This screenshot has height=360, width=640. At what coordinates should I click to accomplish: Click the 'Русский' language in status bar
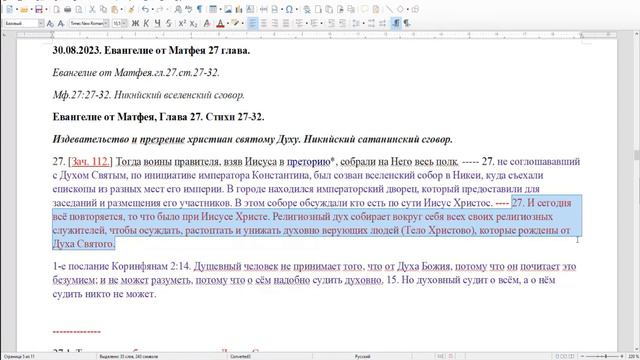362,356
